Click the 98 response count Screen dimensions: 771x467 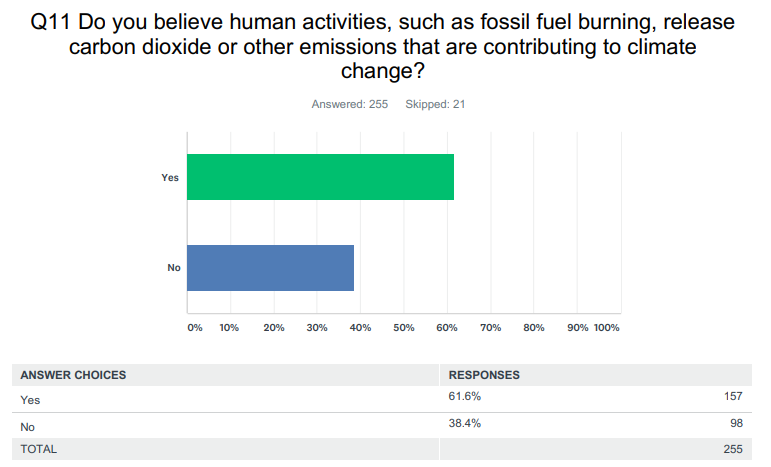(x=735, y=423)
